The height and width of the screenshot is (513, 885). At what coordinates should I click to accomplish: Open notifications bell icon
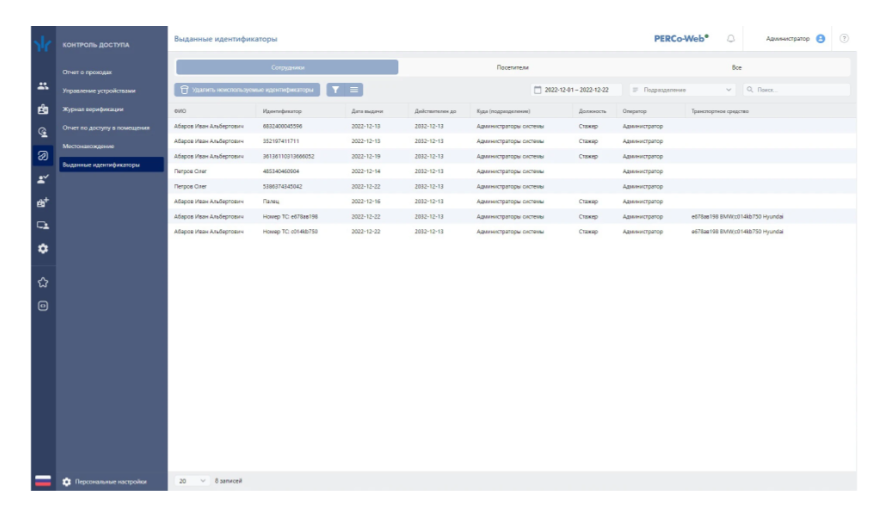731,39
